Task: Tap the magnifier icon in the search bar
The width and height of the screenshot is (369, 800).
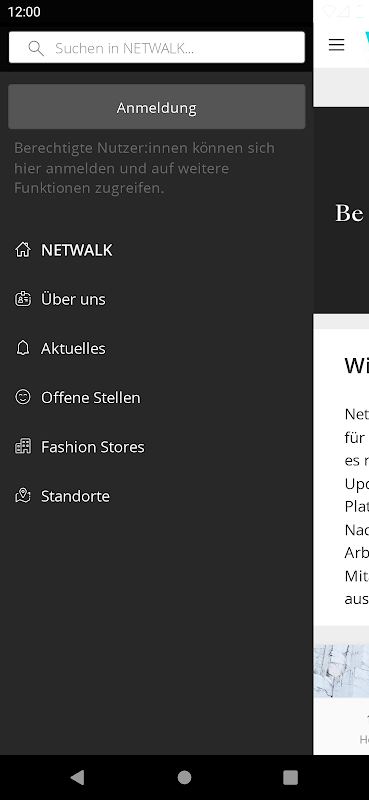Action: tap(36, 48)
